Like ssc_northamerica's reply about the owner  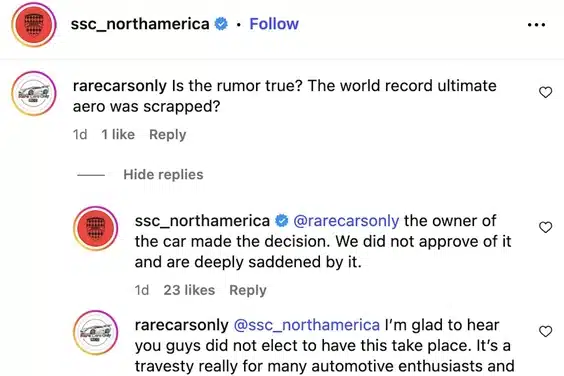[546, 227]
